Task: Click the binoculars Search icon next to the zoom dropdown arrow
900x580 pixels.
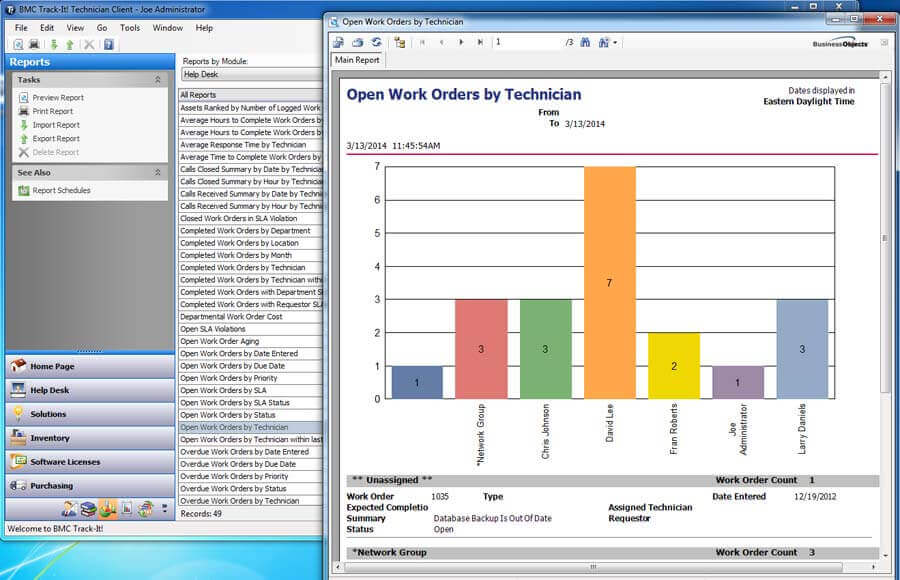Action: click(x=604, y=42)
